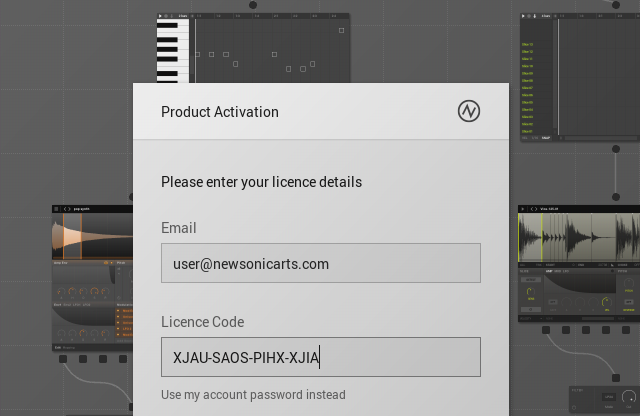Click the first Amp Env knob in synth
This screenshot has width=640, height=416.
click(61, 291)
